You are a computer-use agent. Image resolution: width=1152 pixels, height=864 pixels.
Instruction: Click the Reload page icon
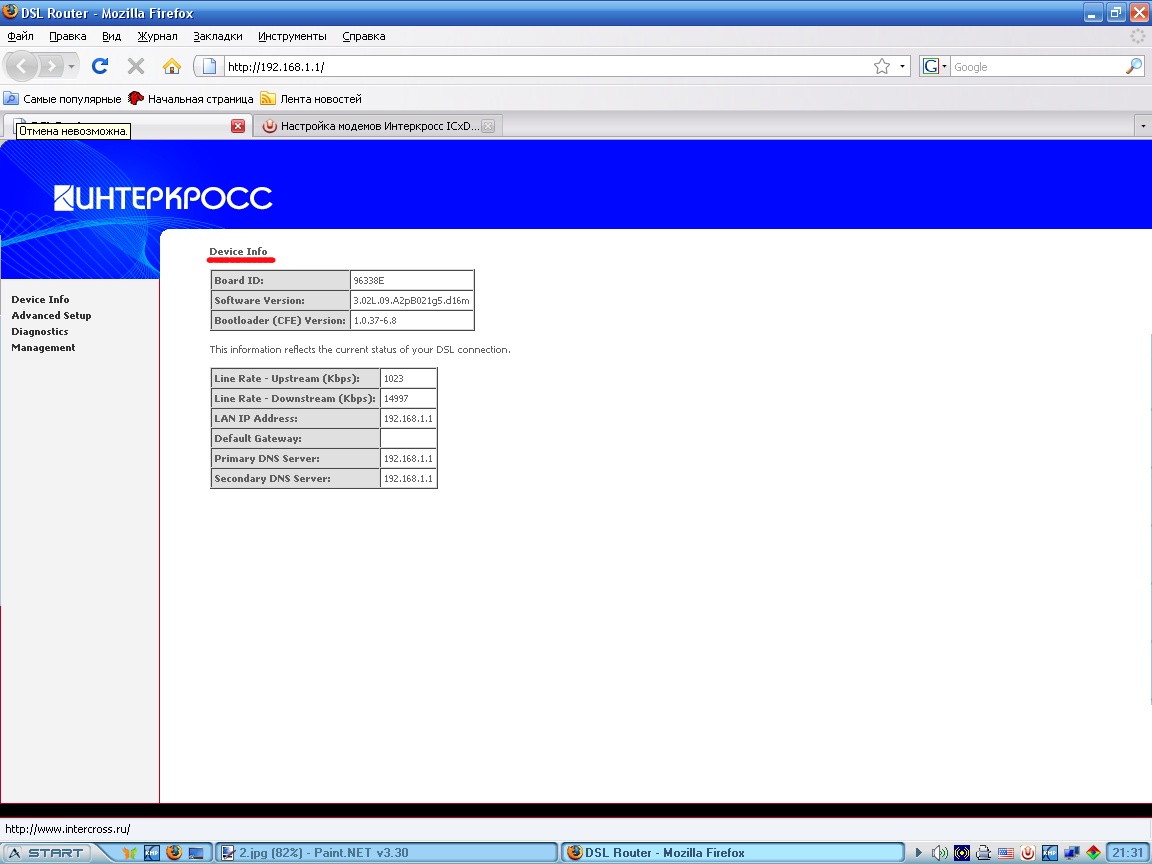click(x=100, y=67)
